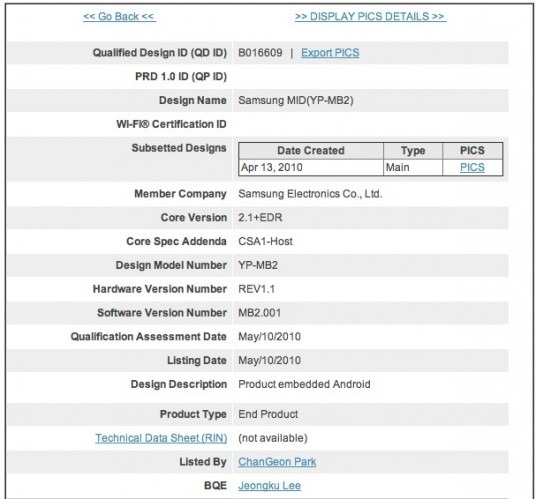Screen dimensions: 536x499
Task: Open the Jeongku Lee BQE link
Action: [x=269, y=486]
